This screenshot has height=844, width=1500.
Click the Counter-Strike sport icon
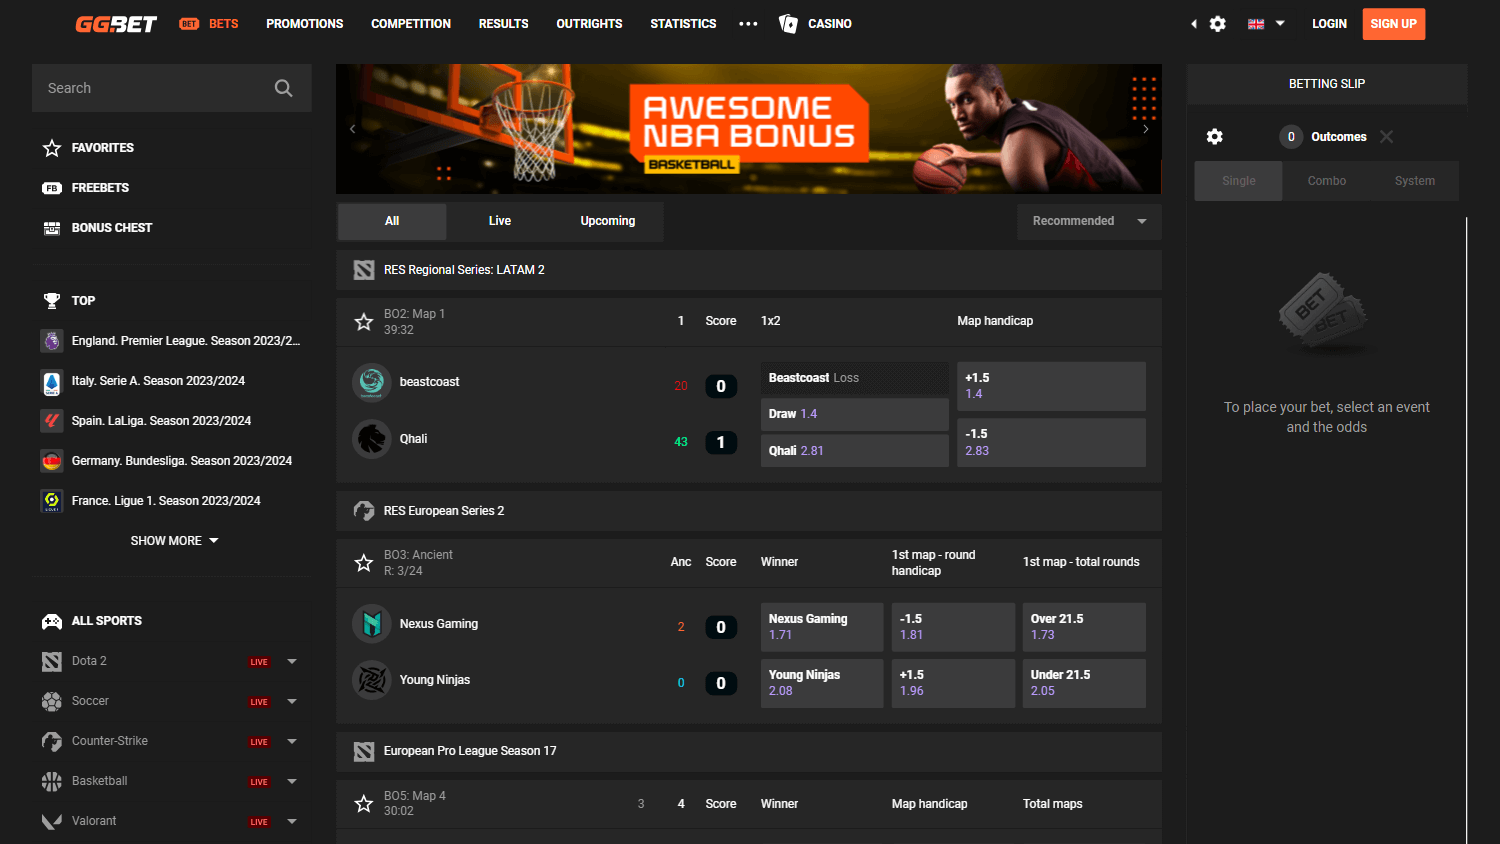[52, 741]
